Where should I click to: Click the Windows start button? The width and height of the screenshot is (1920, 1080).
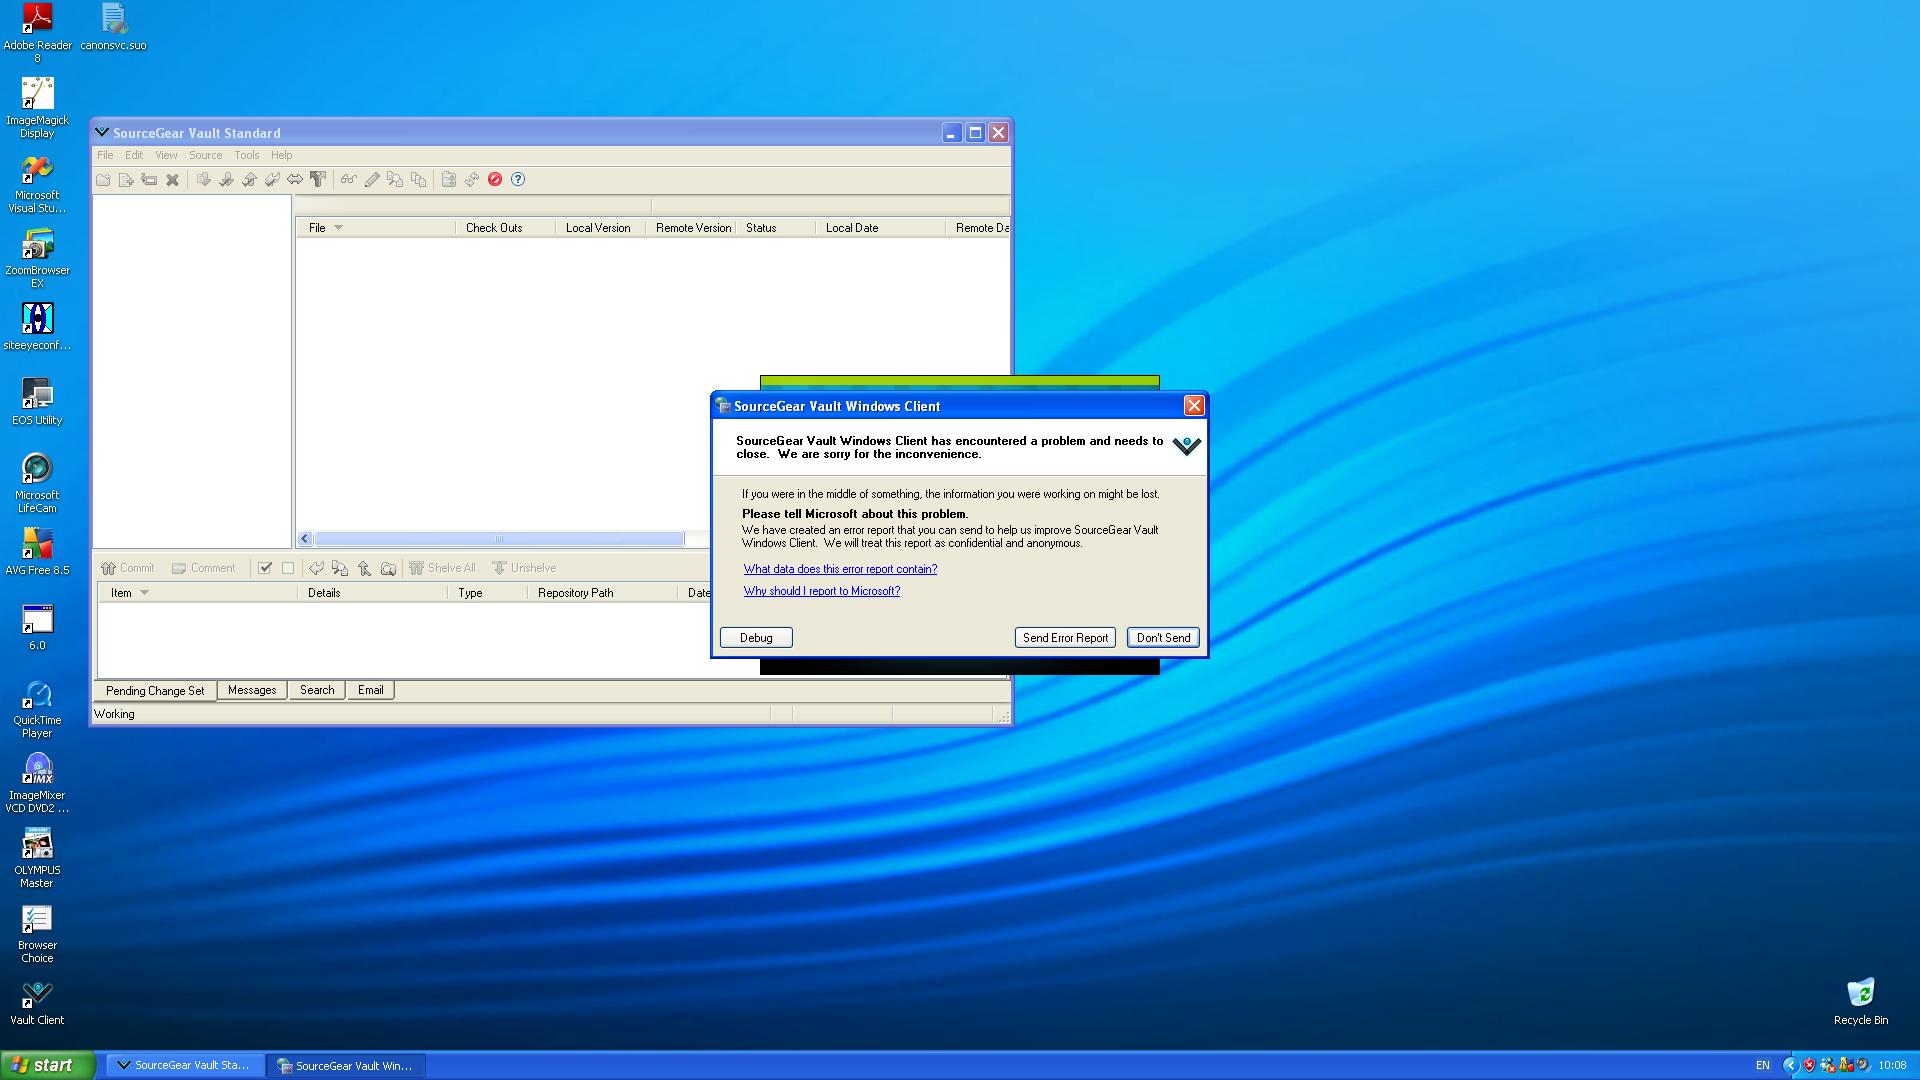48,1065
